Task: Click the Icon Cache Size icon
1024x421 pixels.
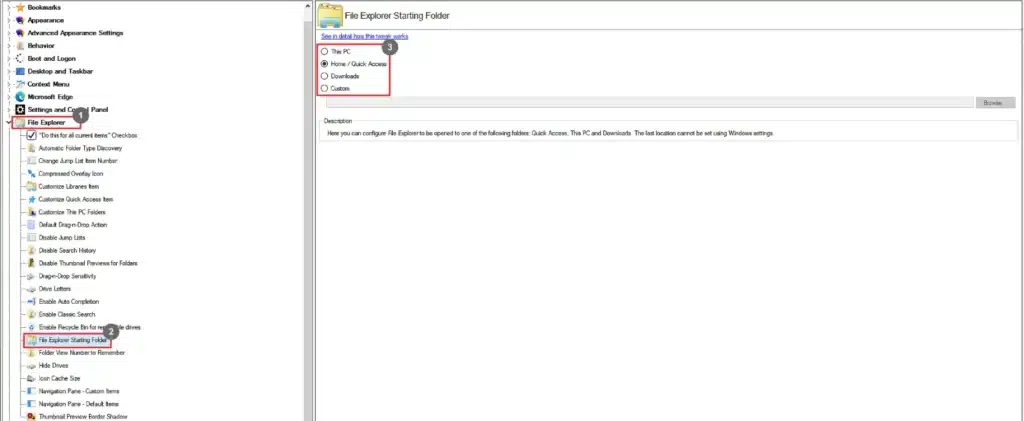Action: pos(31,379)
